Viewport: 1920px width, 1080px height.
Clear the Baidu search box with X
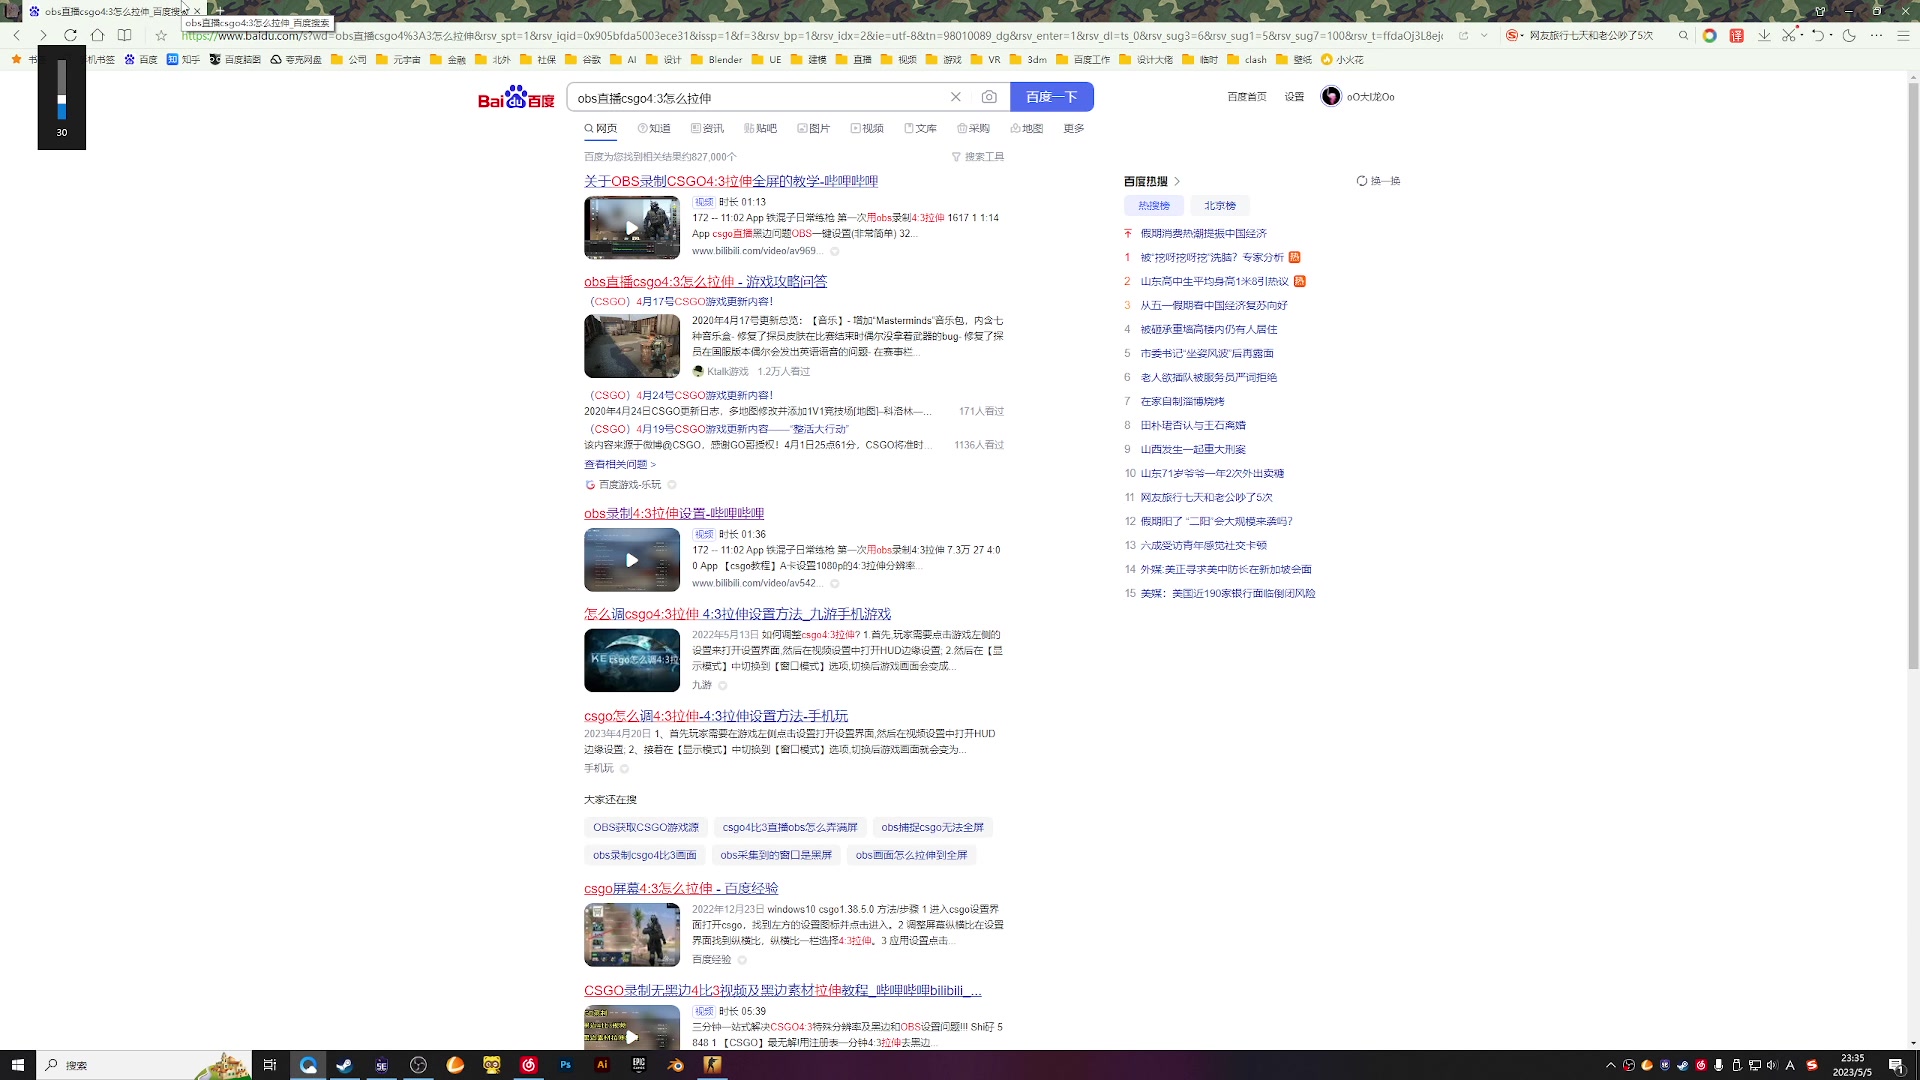[956, 97]
